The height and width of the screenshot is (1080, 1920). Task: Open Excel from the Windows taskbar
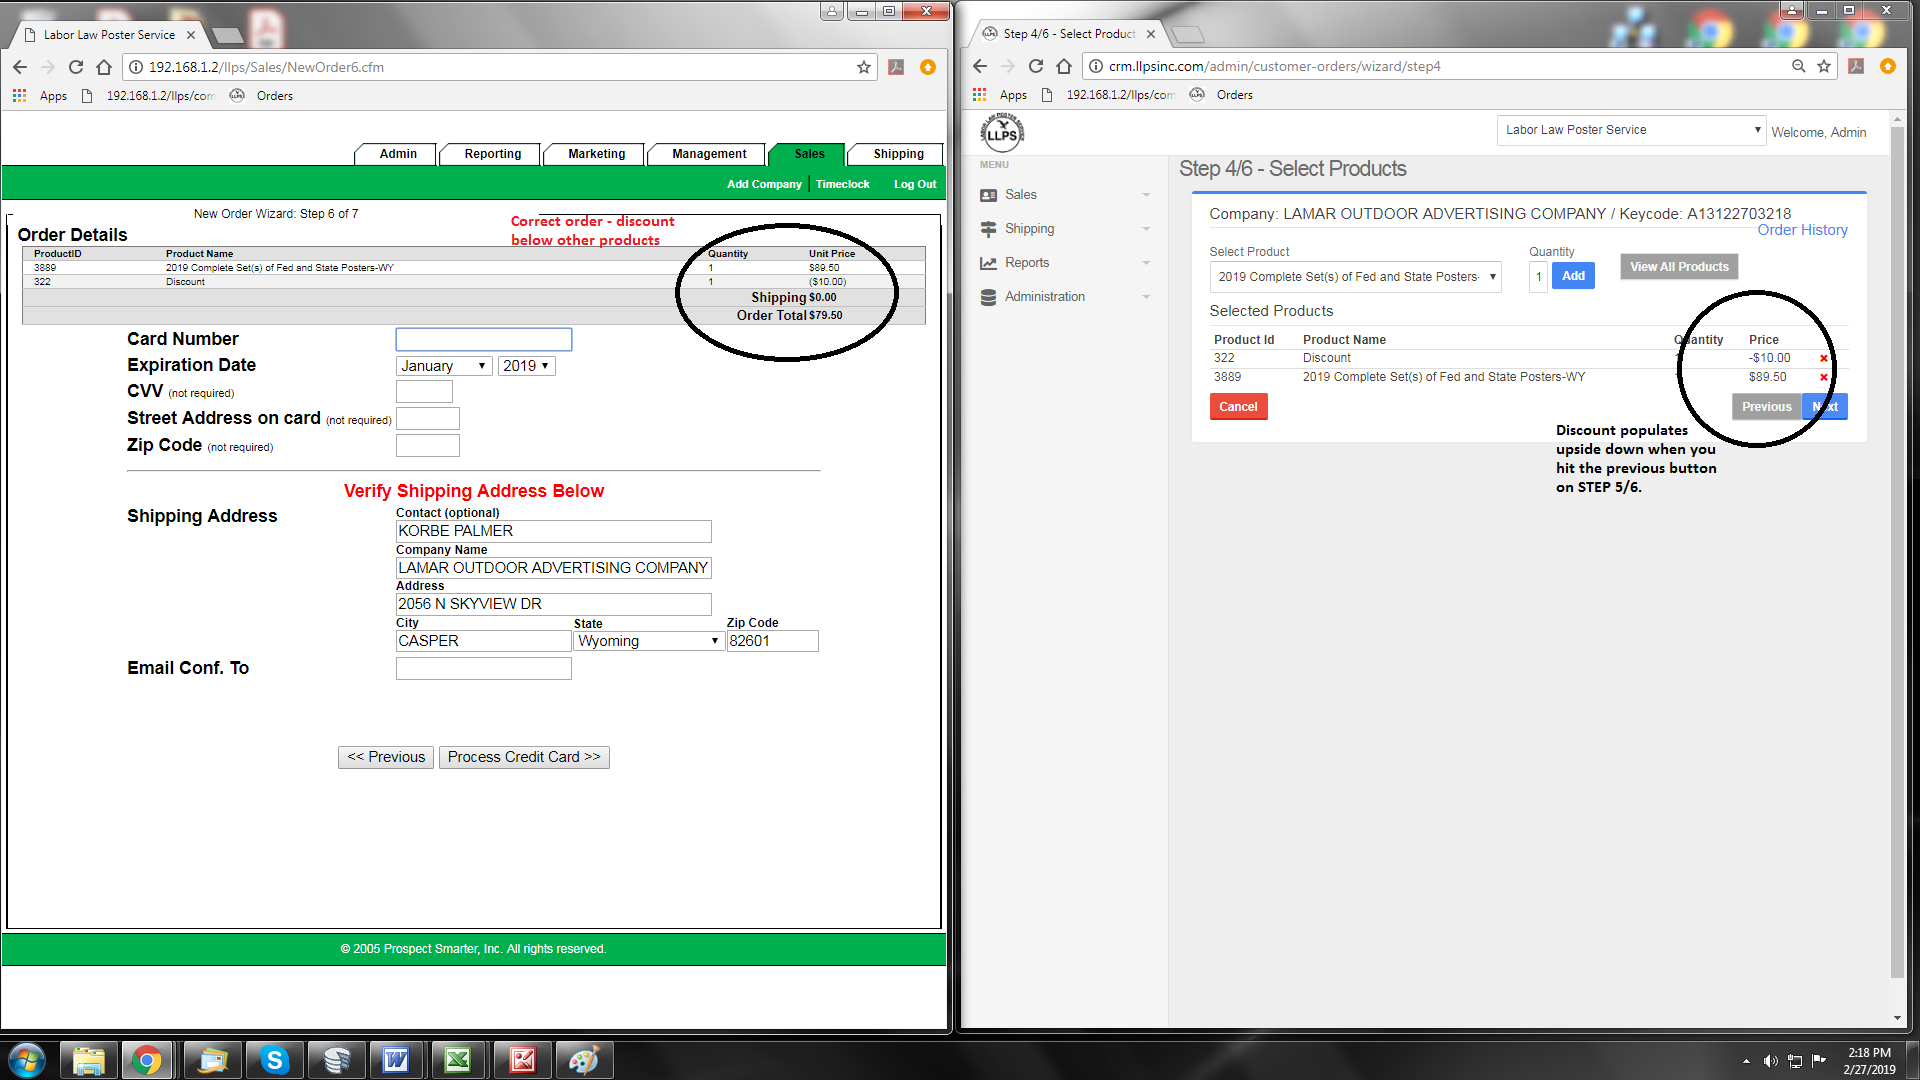click(x=458, y=1060)
